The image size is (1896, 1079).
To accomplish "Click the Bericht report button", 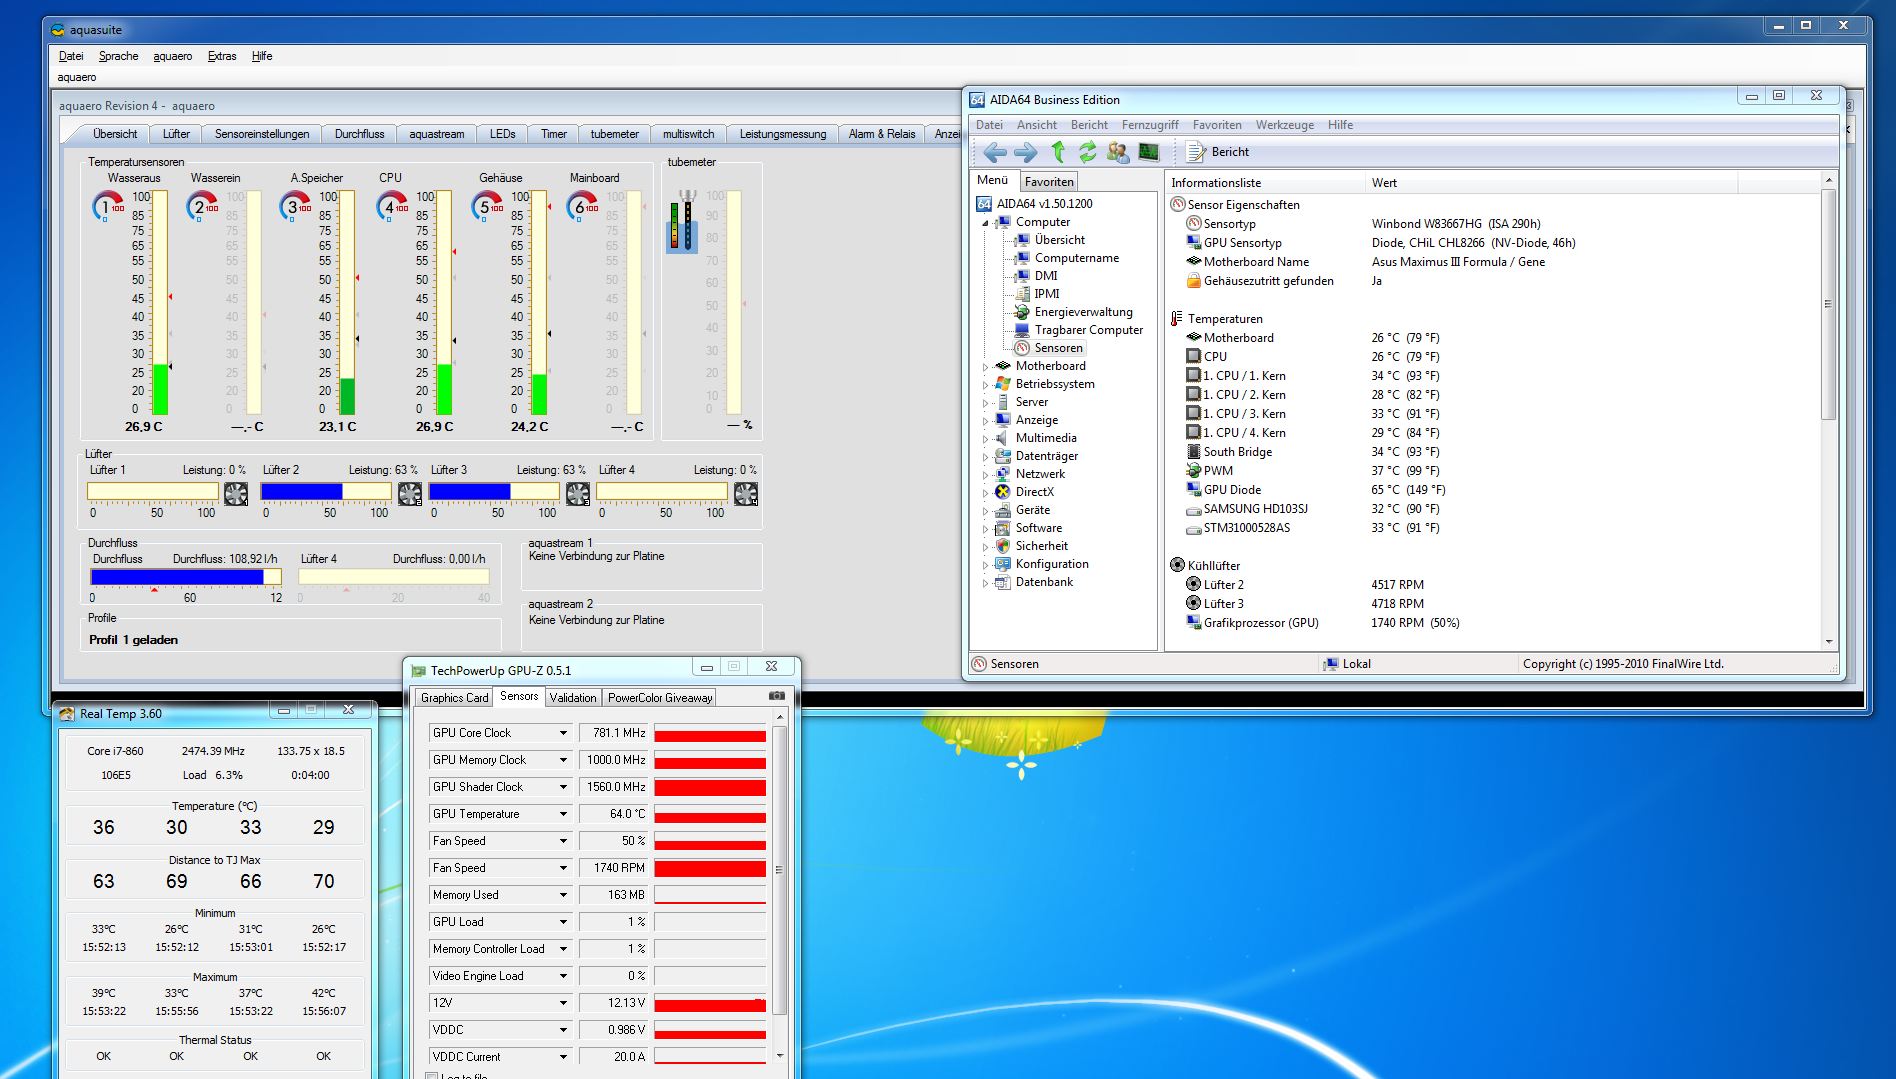I will [x=1218, y=152].
